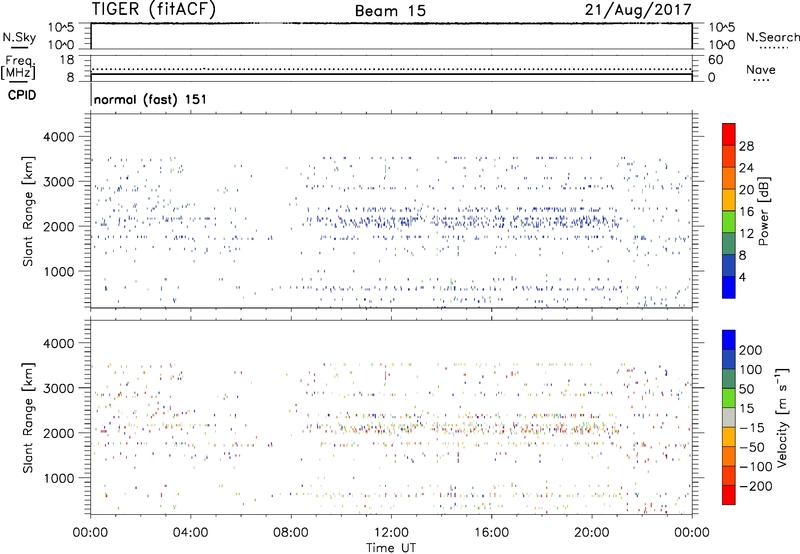Click the 'Nave' legend label

coord(760,70)
